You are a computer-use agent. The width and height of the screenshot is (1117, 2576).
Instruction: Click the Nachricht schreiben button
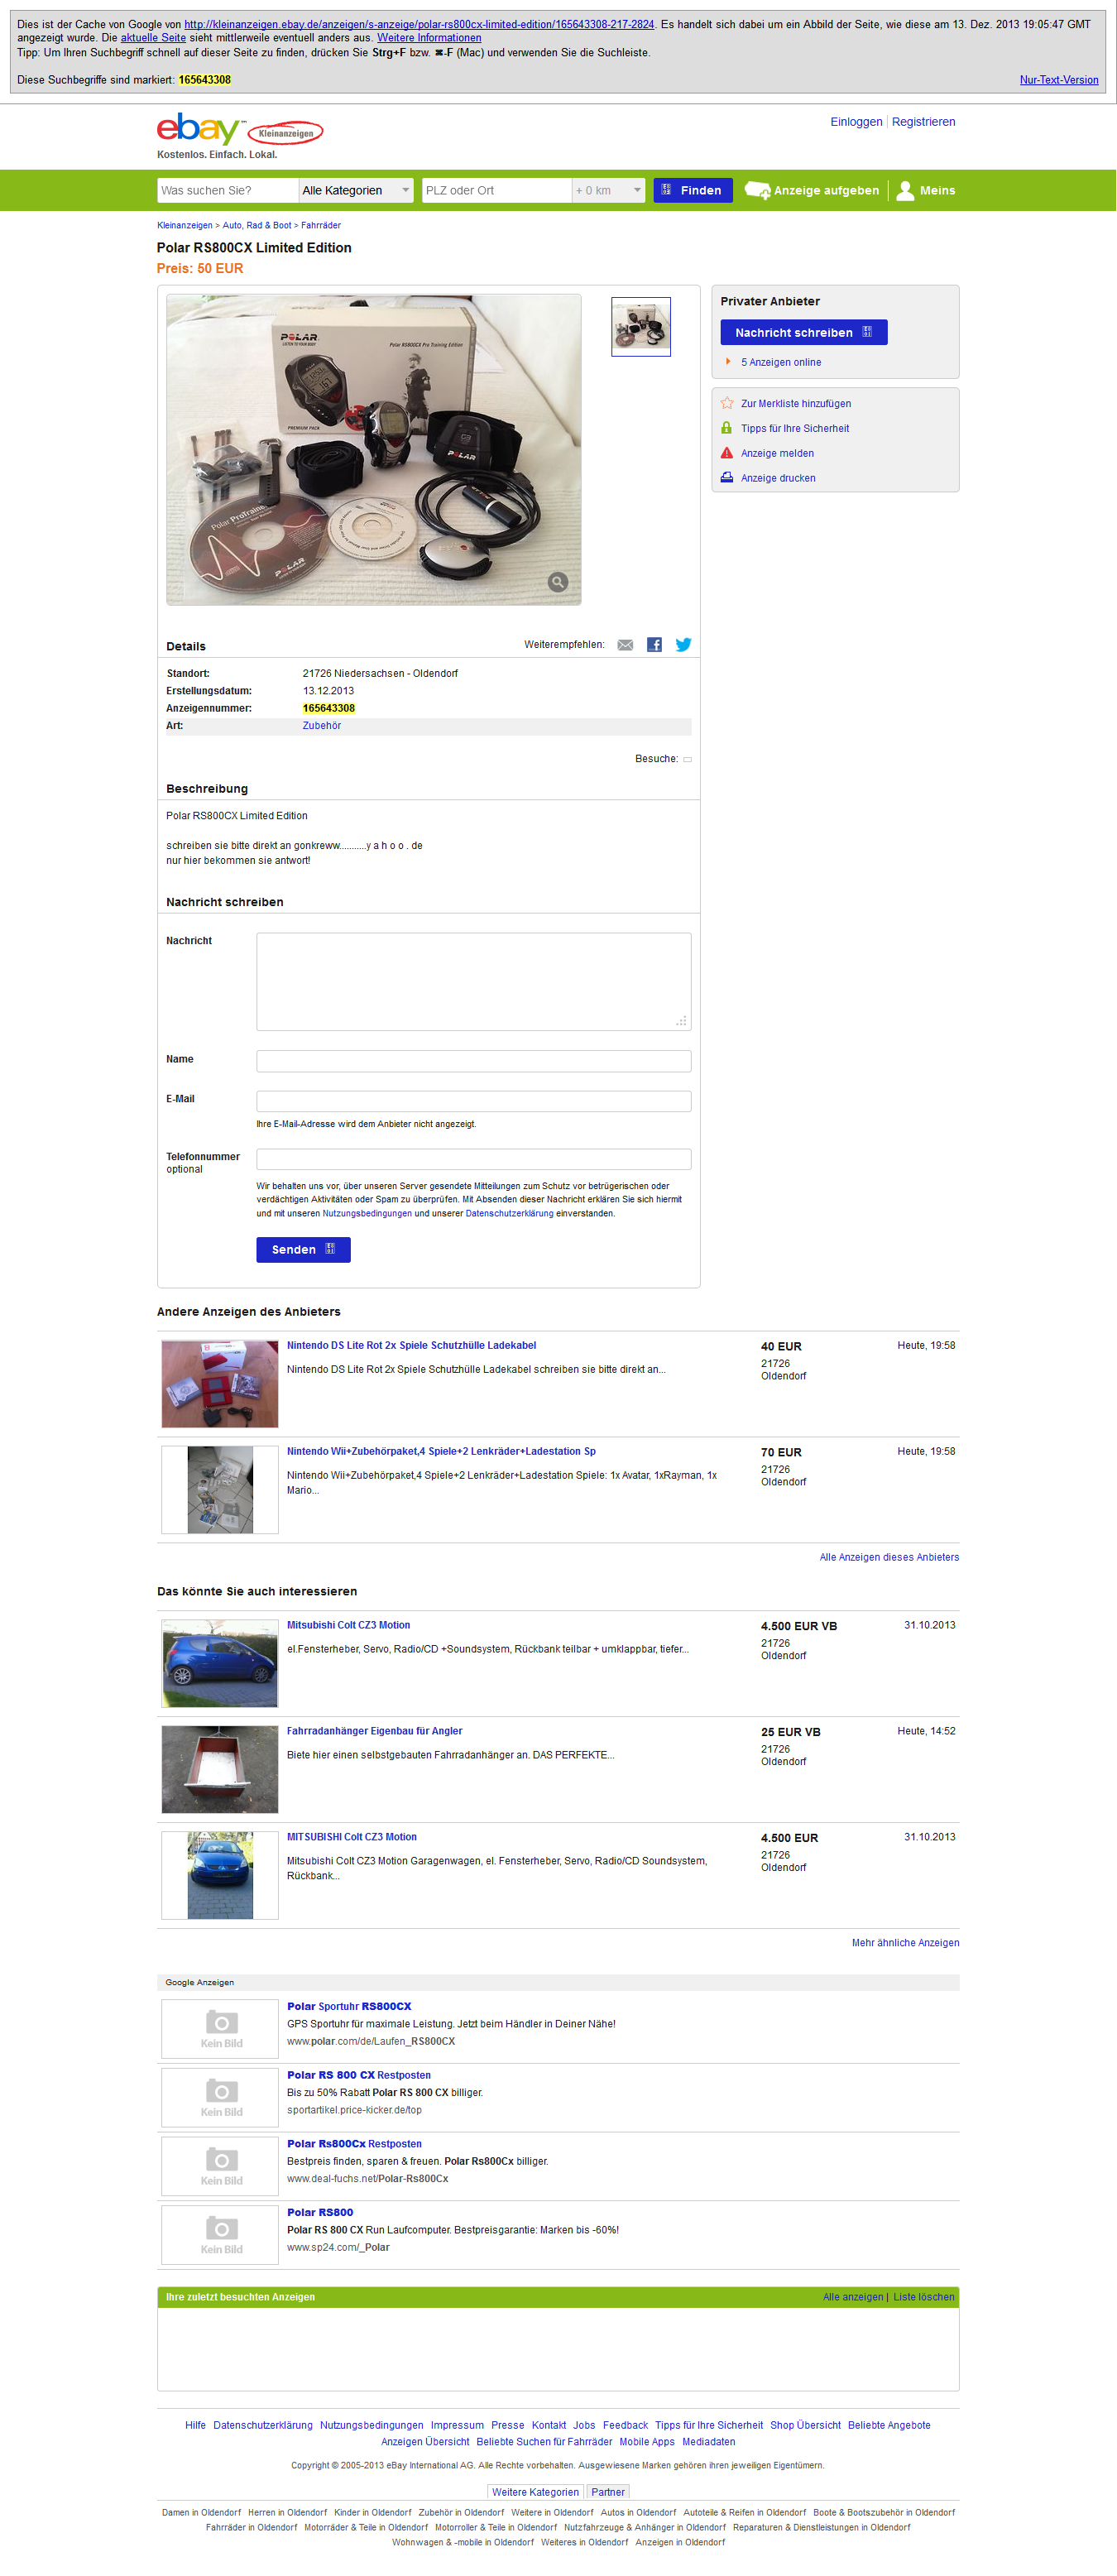[x=804, y=332]
